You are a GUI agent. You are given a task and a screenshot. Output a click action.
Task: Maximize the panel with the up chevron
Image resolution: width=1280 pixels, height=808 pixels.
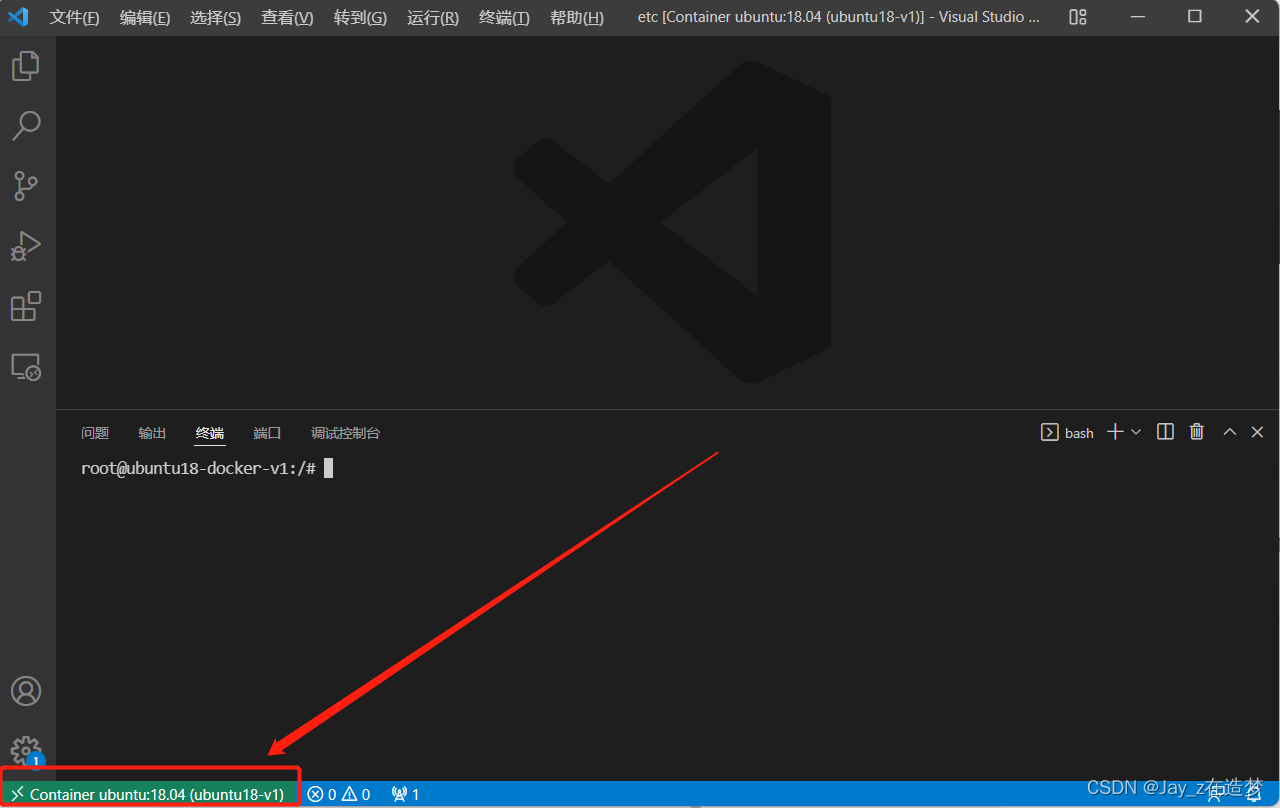click(1230, 432)
